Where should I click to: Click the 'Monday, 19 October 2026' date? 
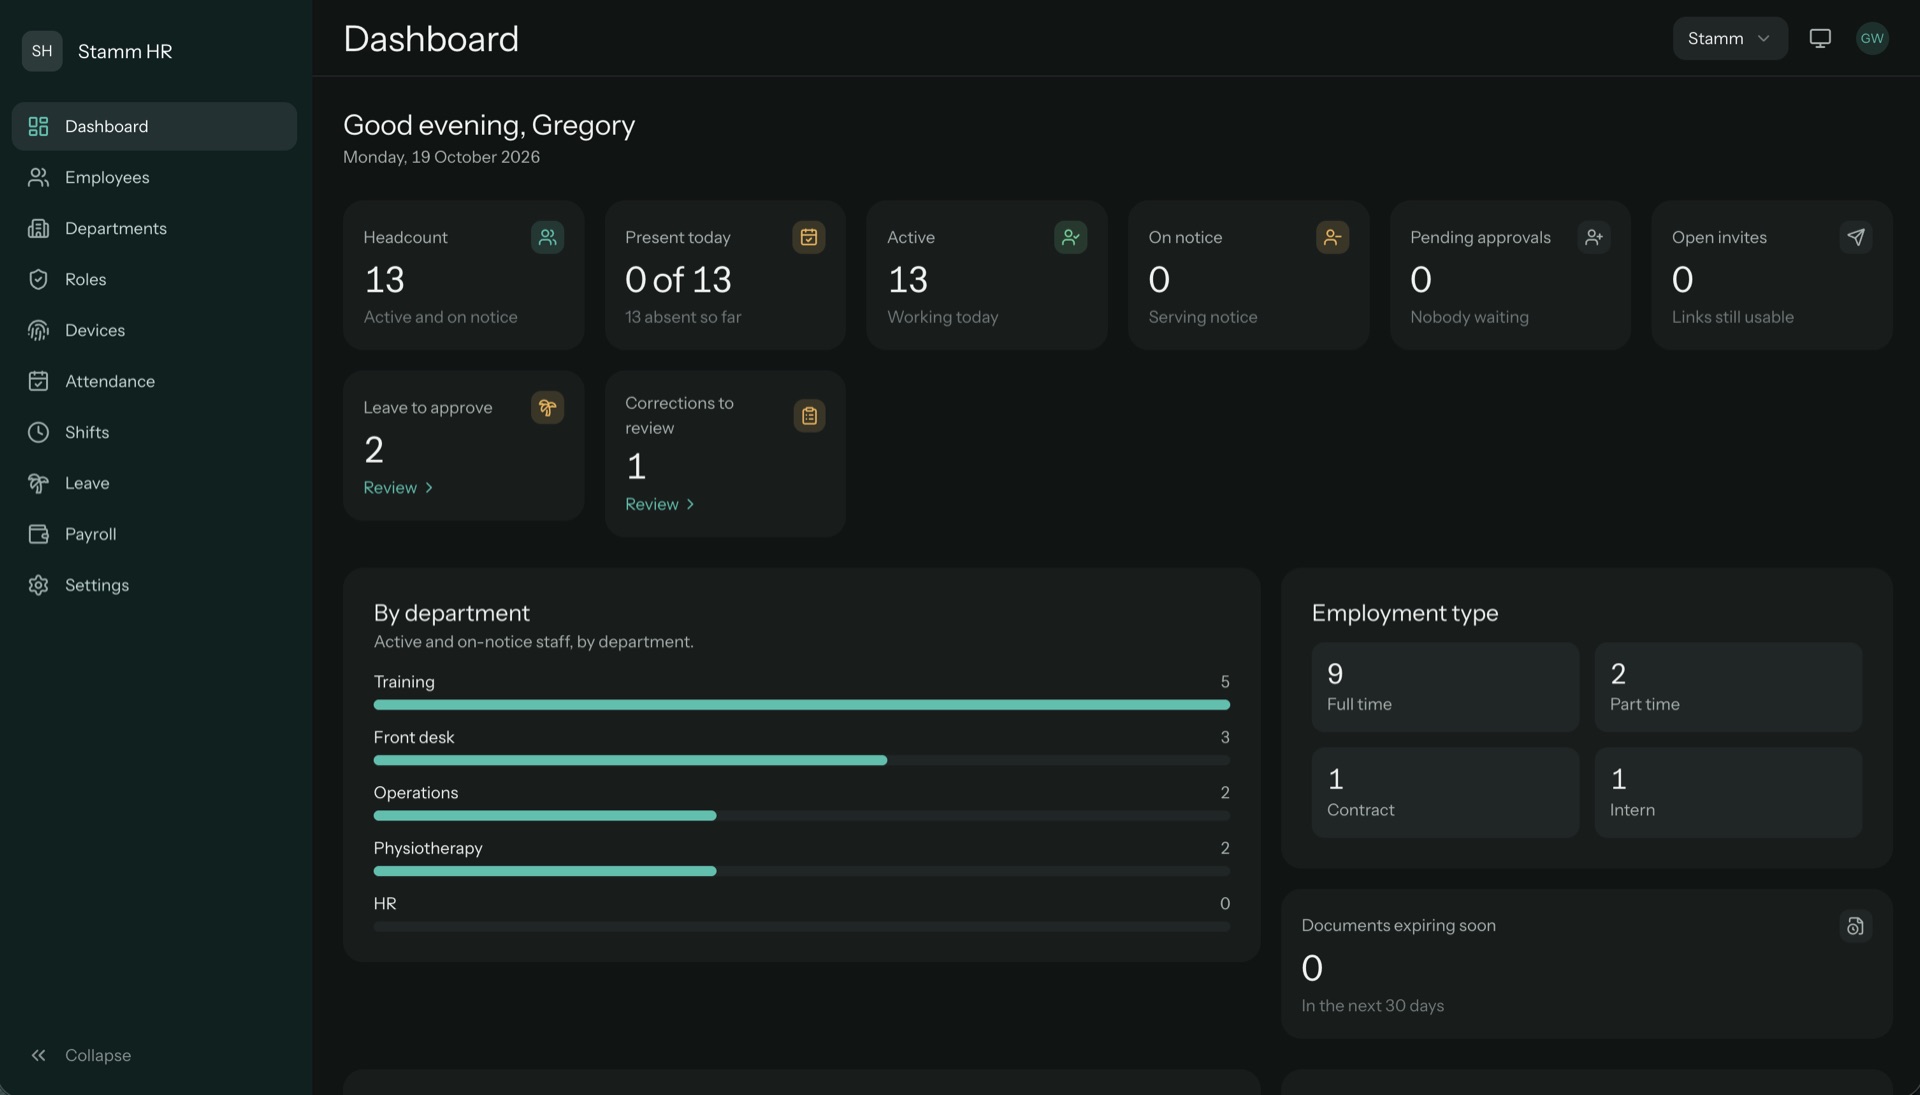(441, 157)
